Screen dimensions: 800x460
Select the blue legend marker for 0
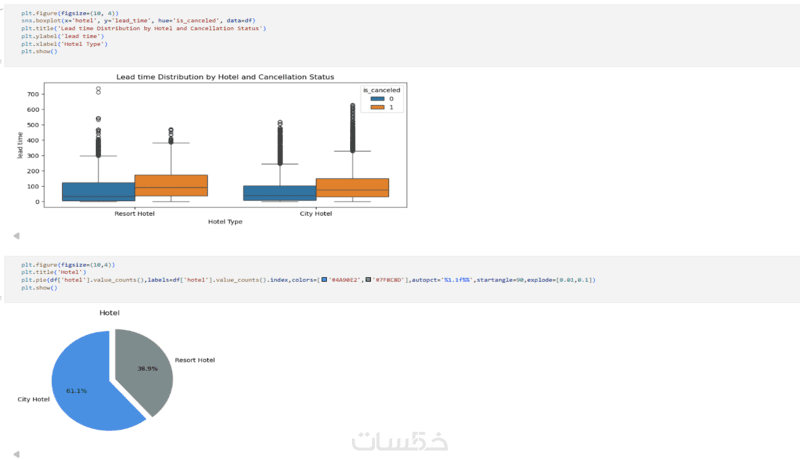(x=378, y=99)
